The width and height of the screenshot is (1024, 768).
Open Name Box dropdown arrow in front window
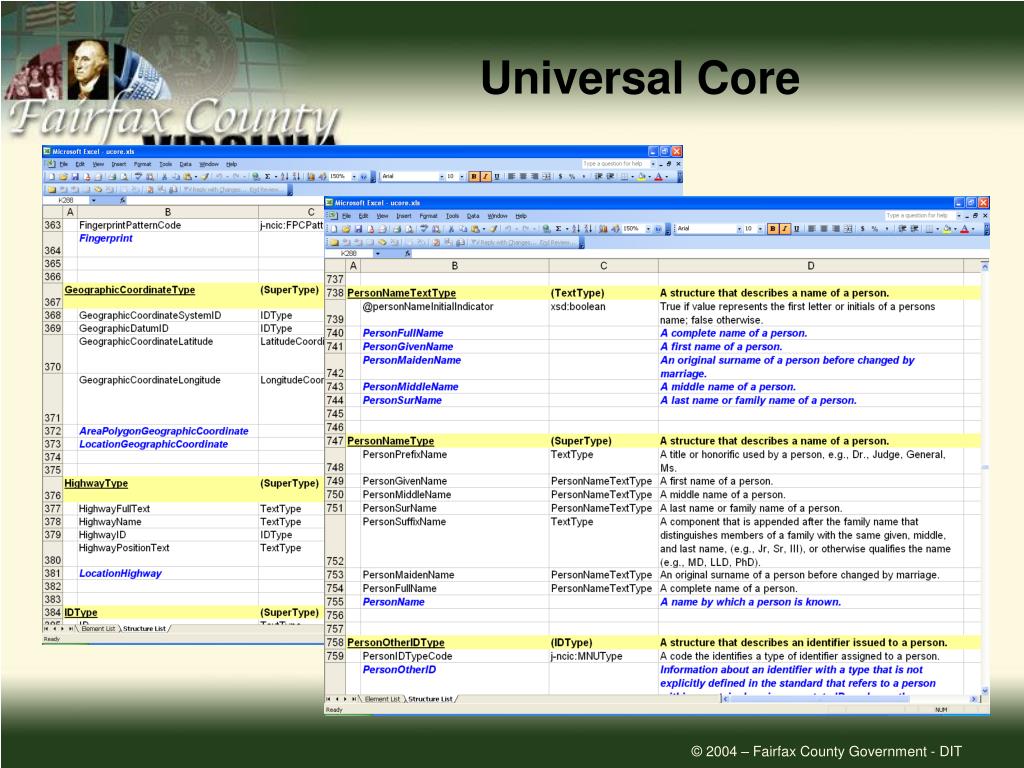coord(377,253)
